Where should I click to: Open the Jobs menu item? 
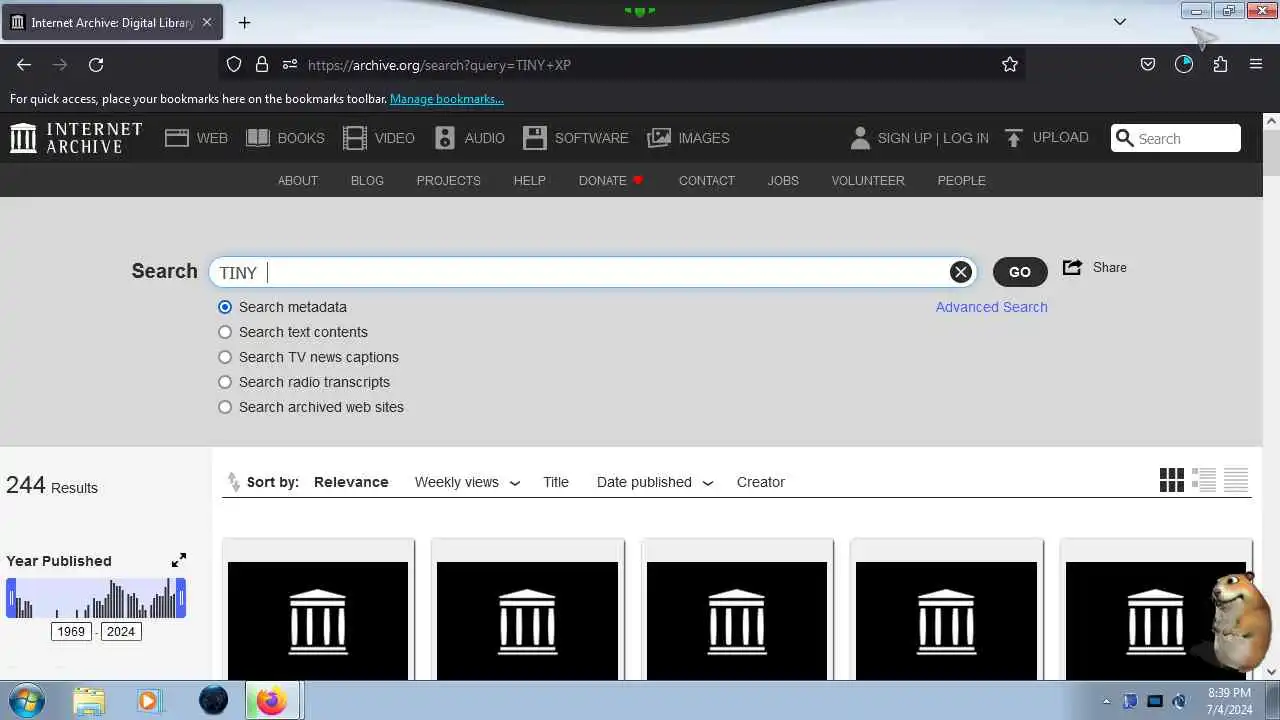pyautogui.click(x=783, y=181)
